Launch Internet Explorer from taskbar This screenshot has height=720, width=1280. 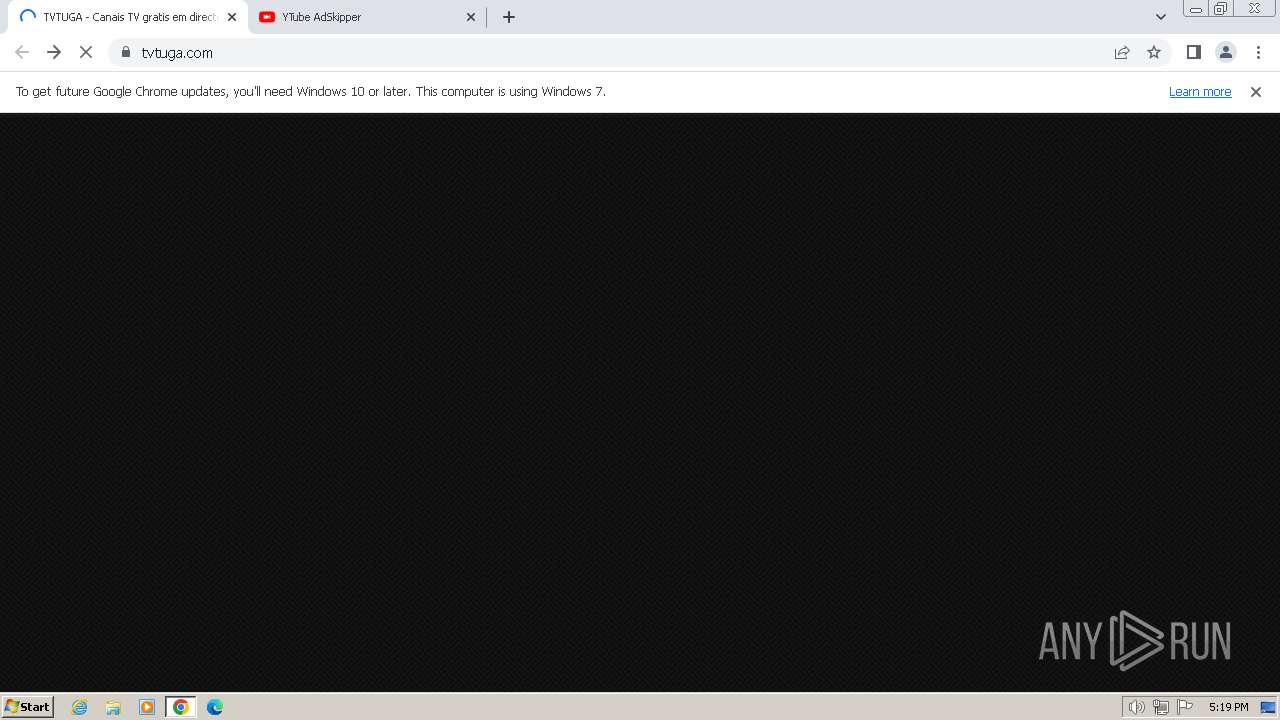[80, 707]
